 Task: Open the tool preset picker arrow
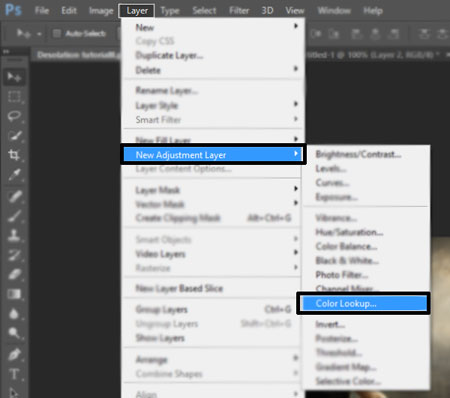pyautogui.click(x=39, y=34)
